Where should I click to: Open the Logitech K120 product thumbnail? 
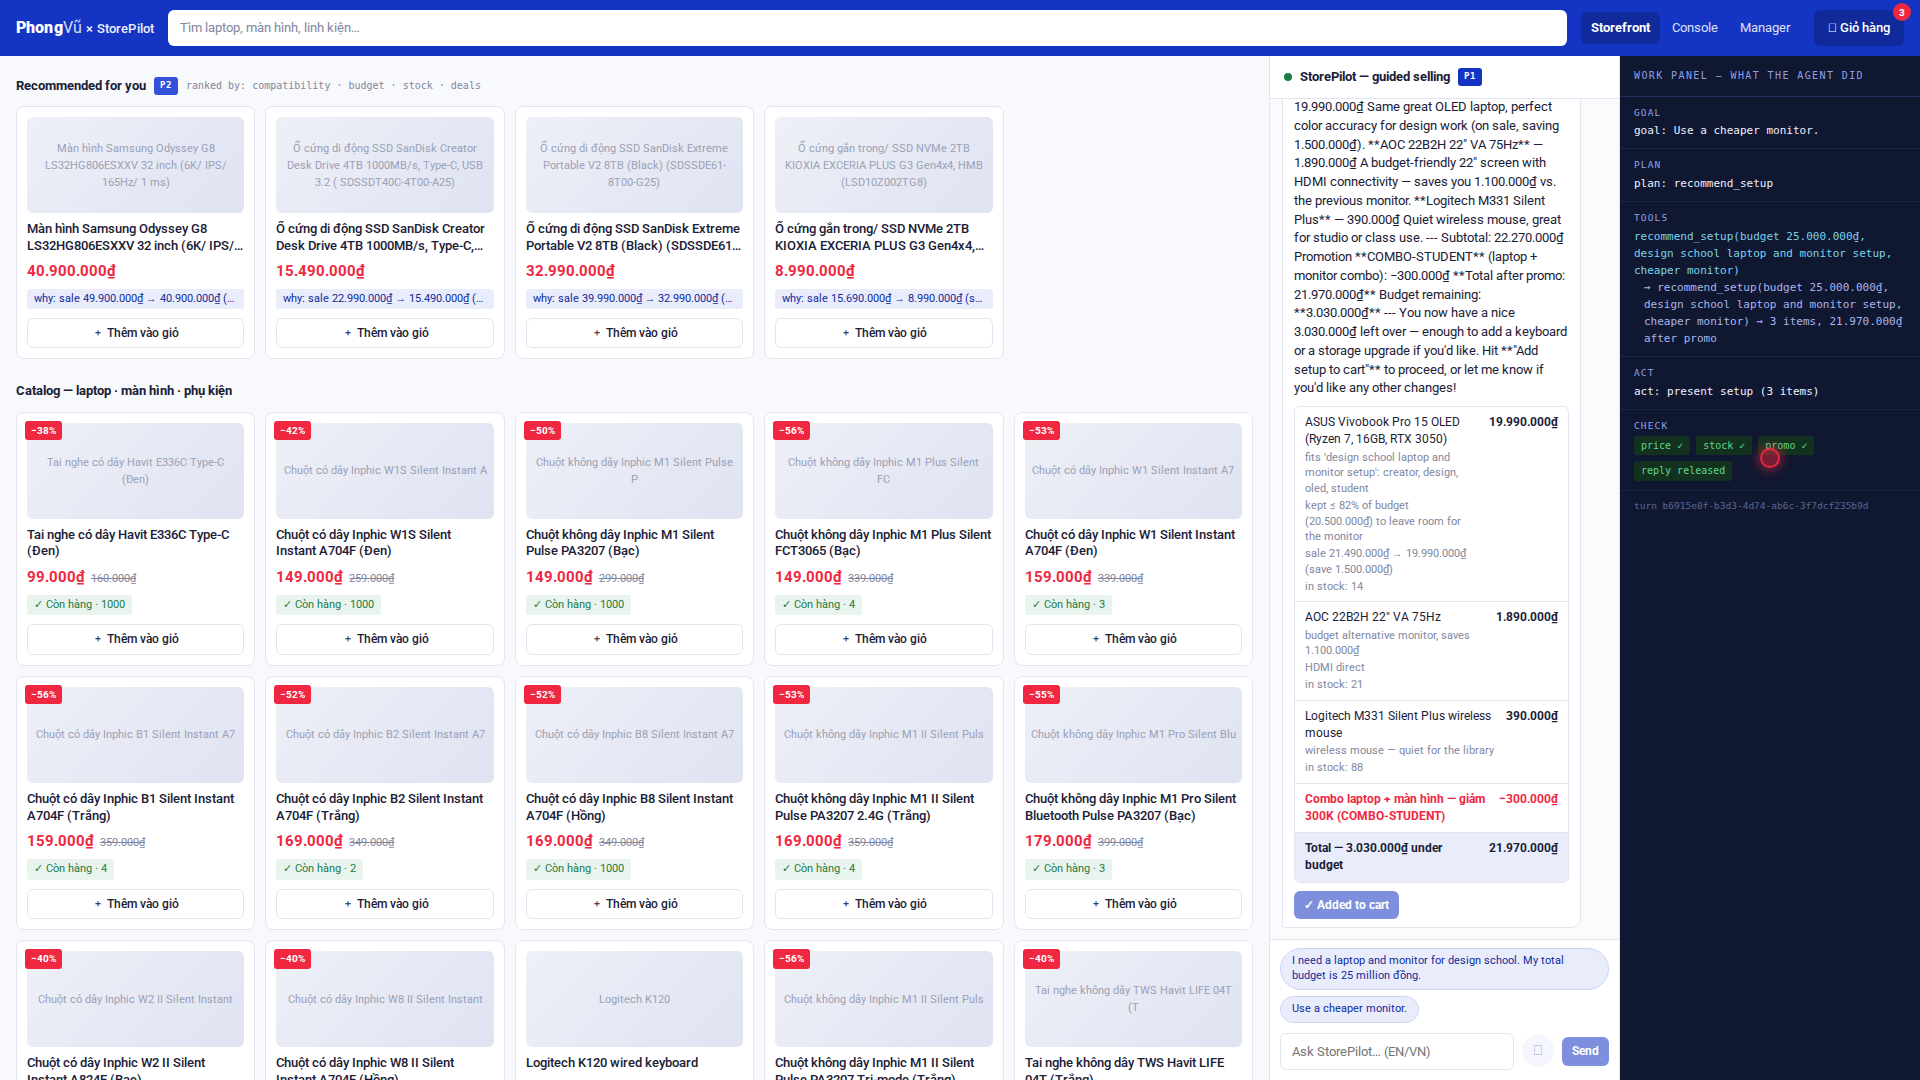(634, 999)
